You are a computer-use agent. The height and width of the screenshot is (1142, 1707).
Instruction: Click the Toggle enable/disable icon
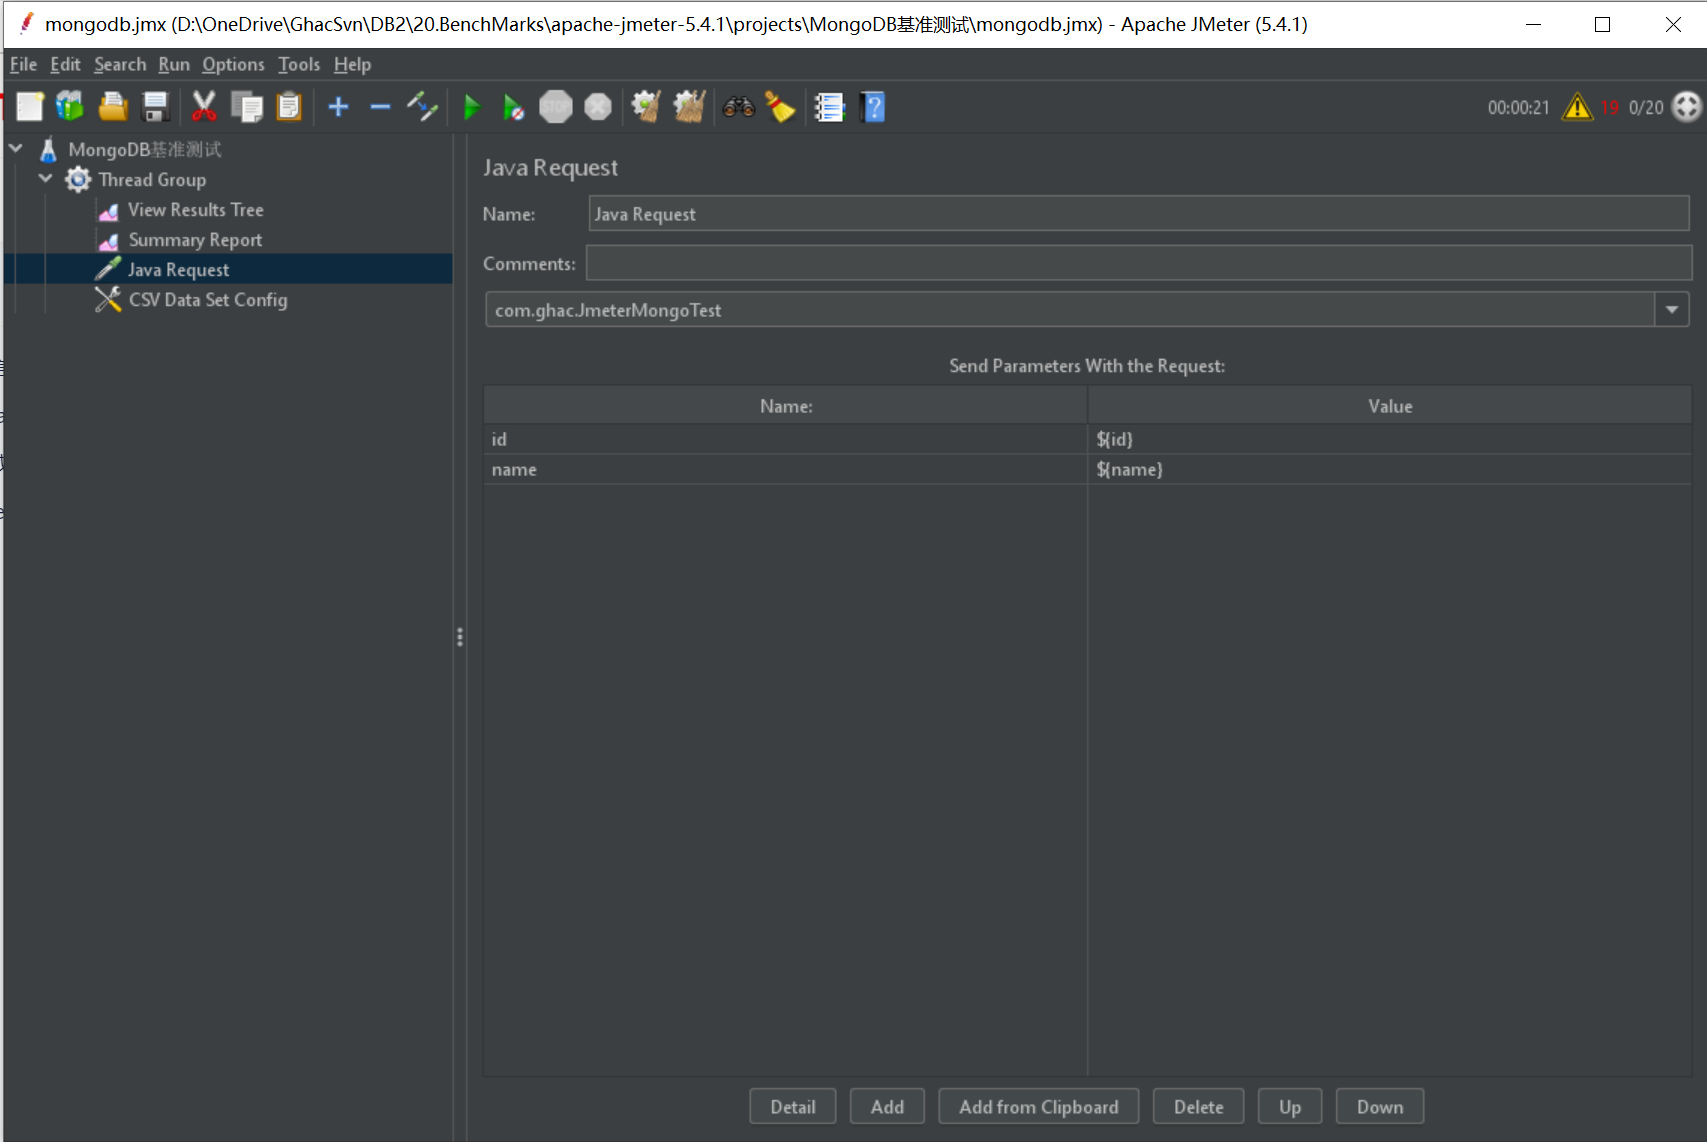(422, 106)
